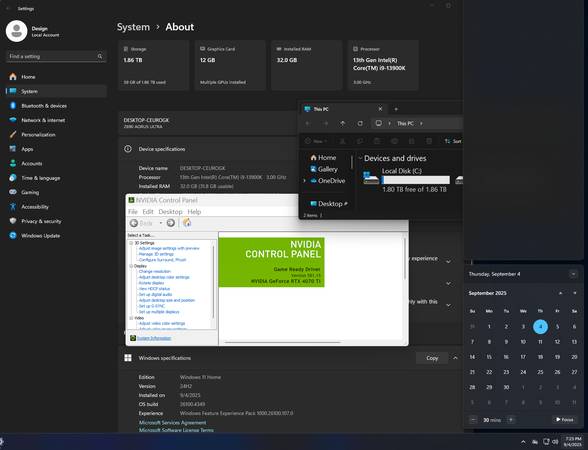588x450 pixels.
Task: Open Manage 3D settings task
Action: coord(156,254)
